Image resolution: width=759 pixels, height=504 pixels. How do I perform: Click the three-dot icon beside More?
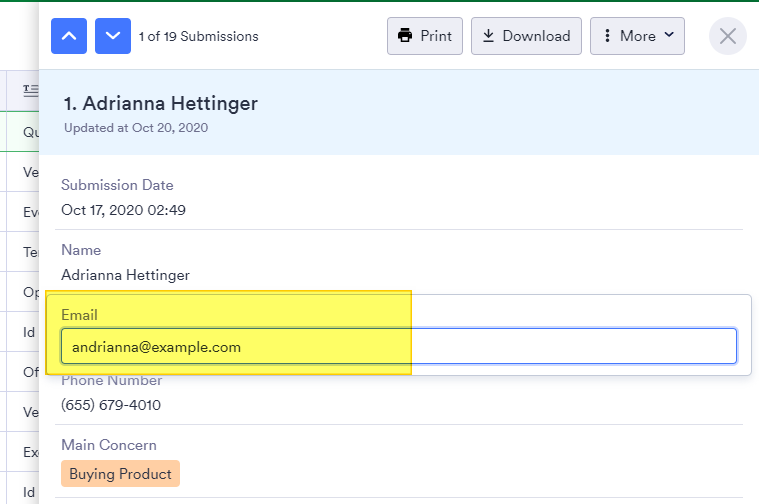[x=607, y=36]
